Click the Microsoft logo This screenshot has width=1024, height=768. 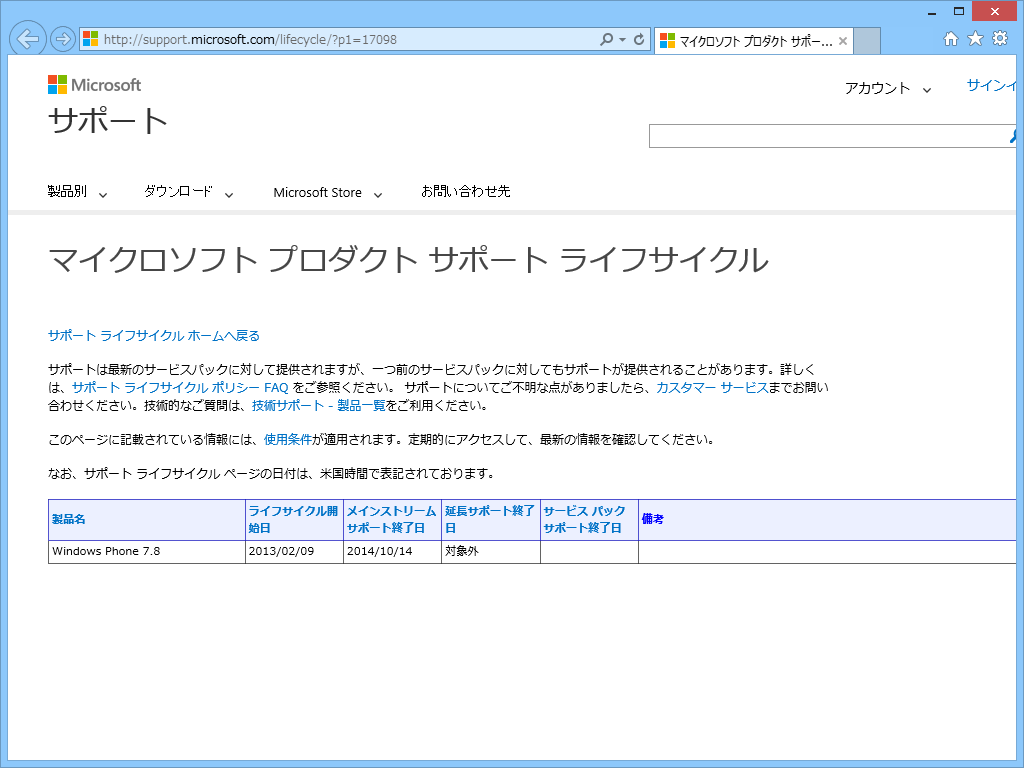click(92, 85)
